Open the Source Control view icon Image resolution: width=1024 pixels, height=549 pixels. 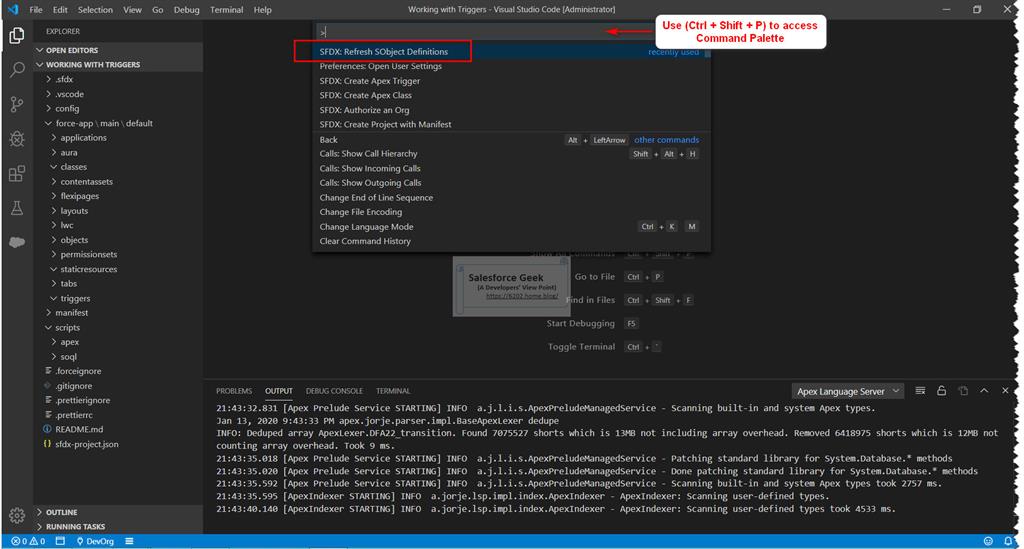point(17,104)
